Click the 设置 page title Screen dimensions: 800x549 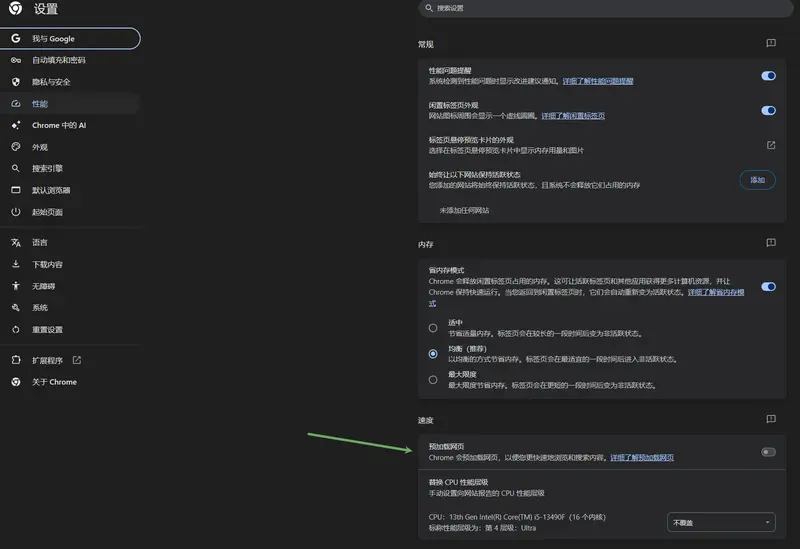click(46, 9)
